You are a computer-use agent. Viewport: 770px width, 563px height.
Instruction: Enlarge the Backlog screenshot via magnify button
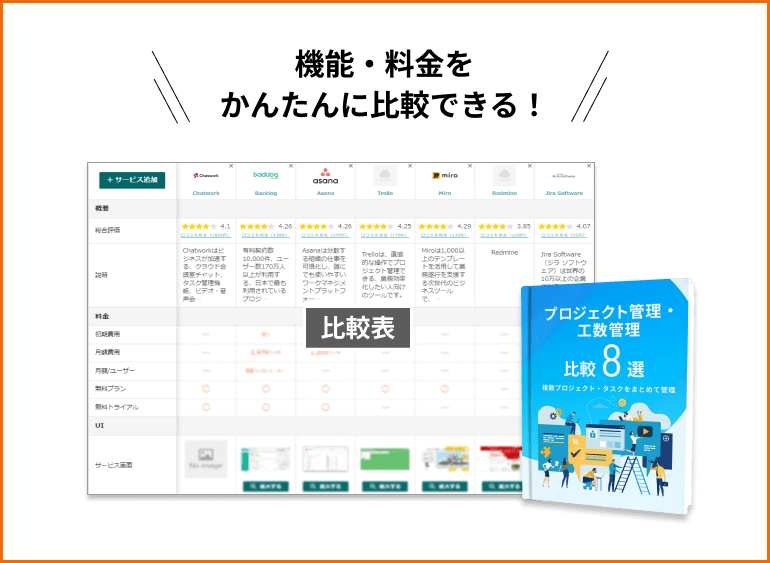(x=266, y=486)
